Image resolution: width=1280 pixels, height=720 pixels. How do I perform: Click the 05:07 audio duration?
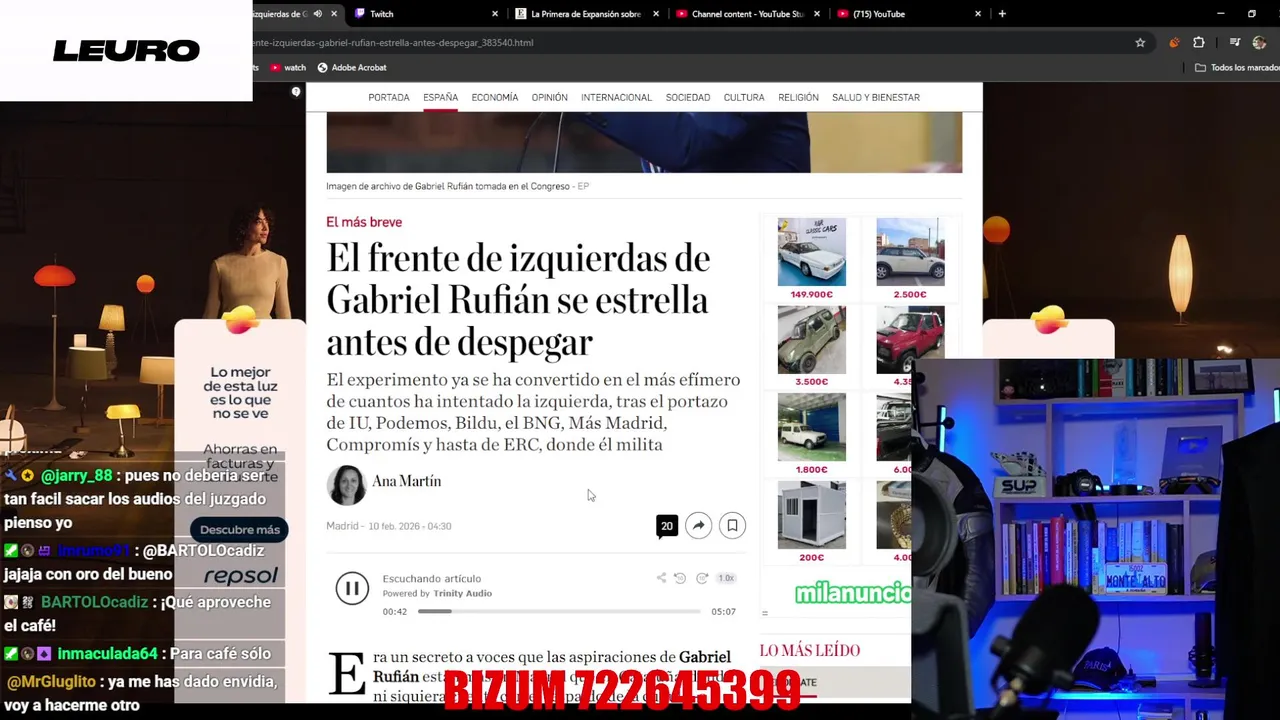coord(723,611)
